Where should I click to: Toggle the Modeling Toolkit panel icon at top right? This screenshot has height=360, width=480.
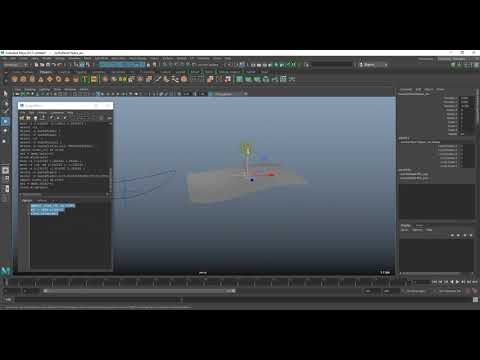pyautogui.click(x=453, y=65)
